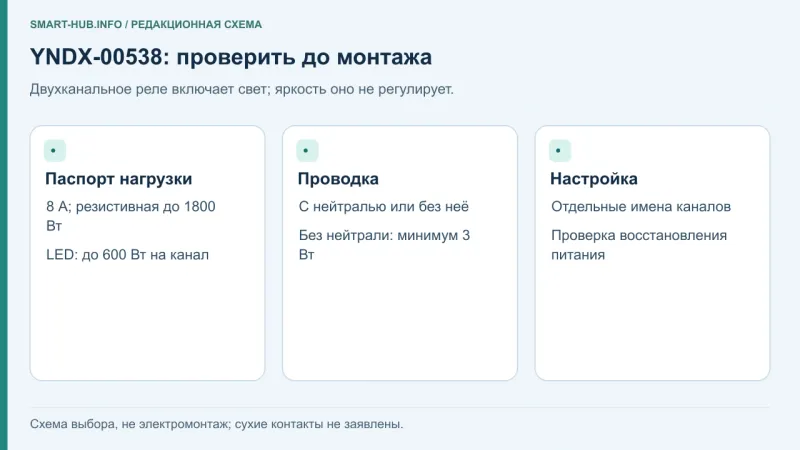Click the line 8 А; резистивная до 1800 Вт
This screenshot has width=800, height=450.
point(131,216)
